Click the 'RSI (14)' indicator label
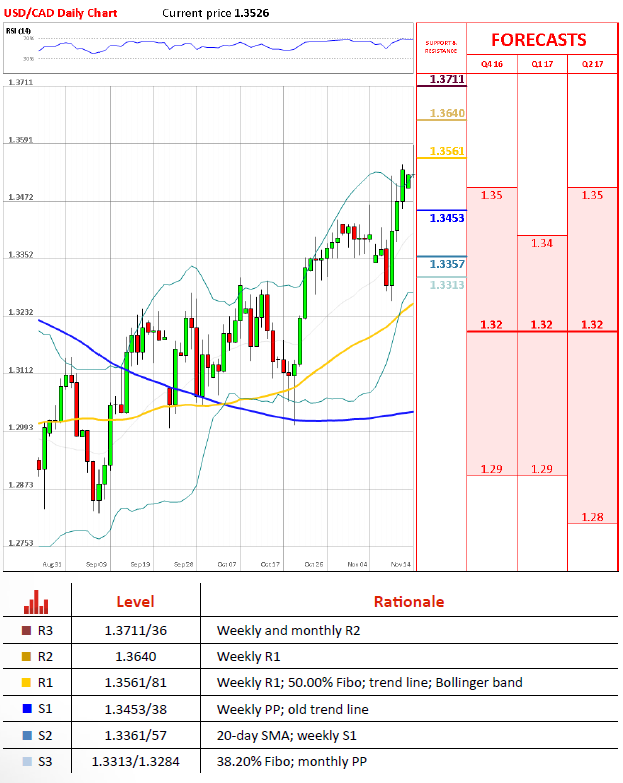 [18, 31]
